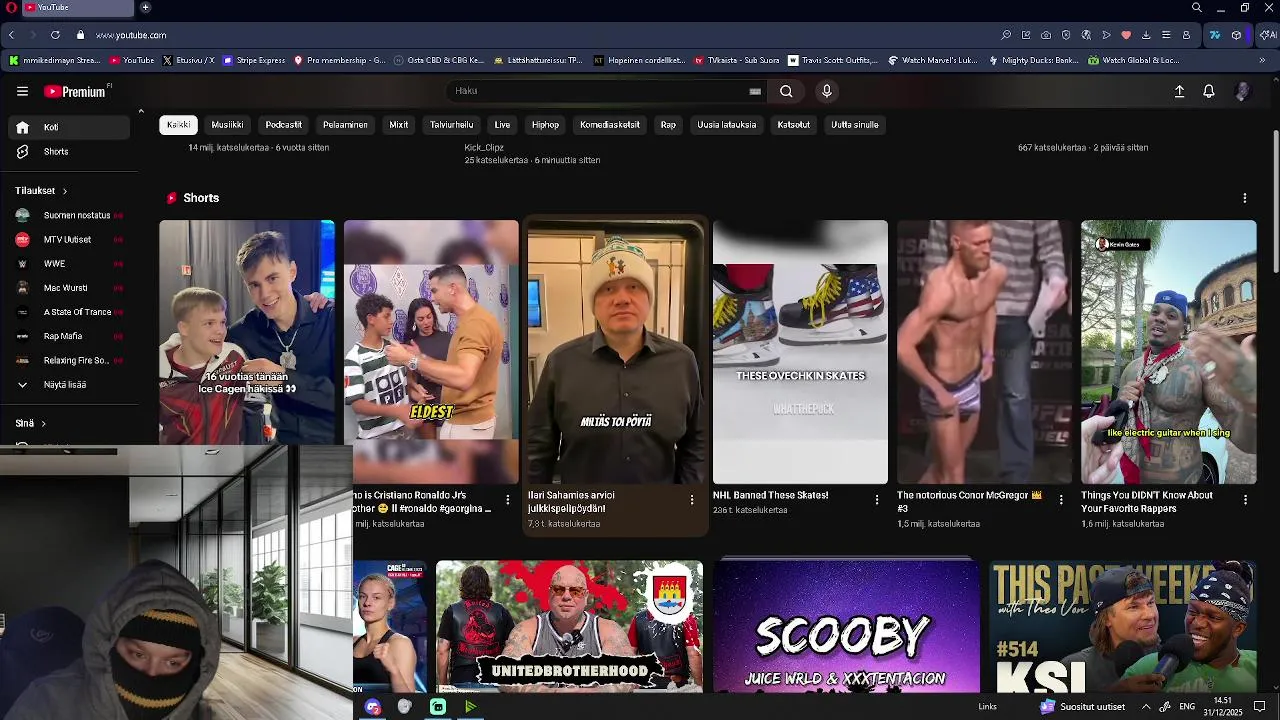Open A State Of Trance channel
Screen dimensions: 1280x720
pyautogui.click(x=70, y=312)
